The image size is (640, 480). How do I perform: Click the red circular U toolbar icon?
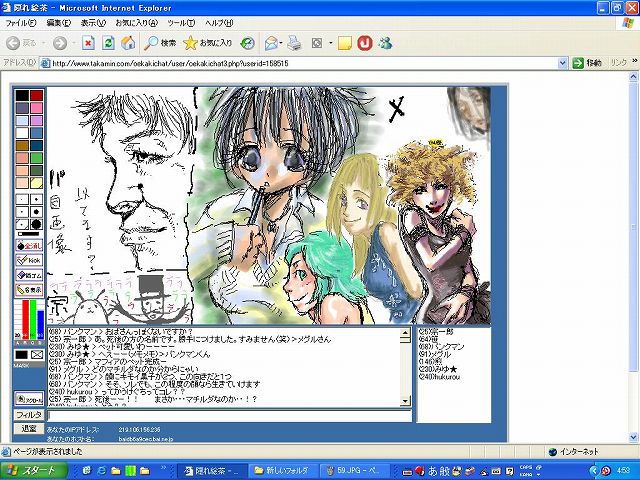(x=365, y=43)
